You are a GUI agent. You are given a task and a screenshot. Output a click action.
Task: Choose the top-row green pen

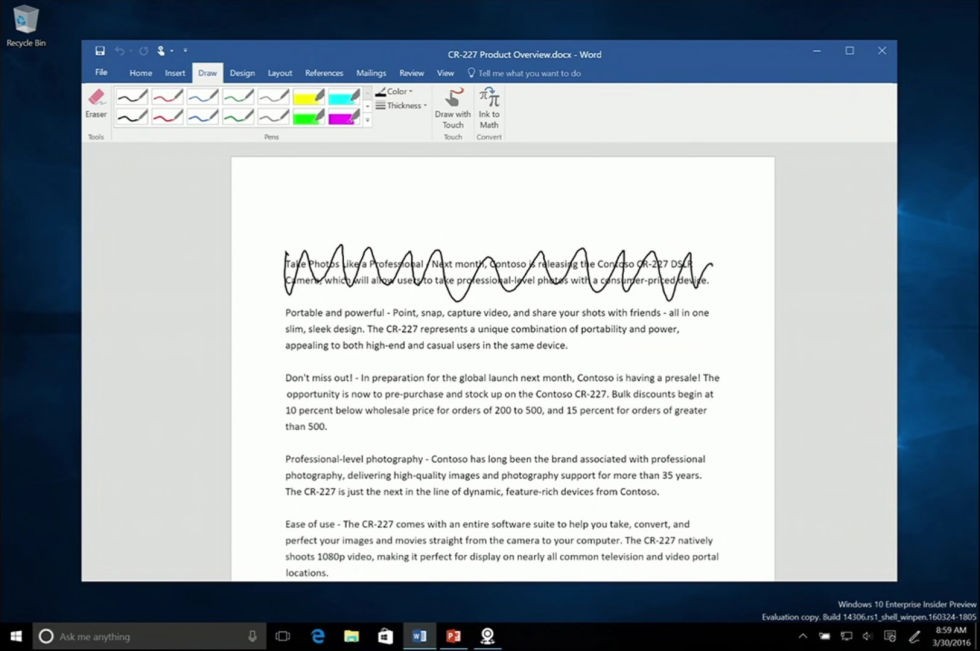238,97
